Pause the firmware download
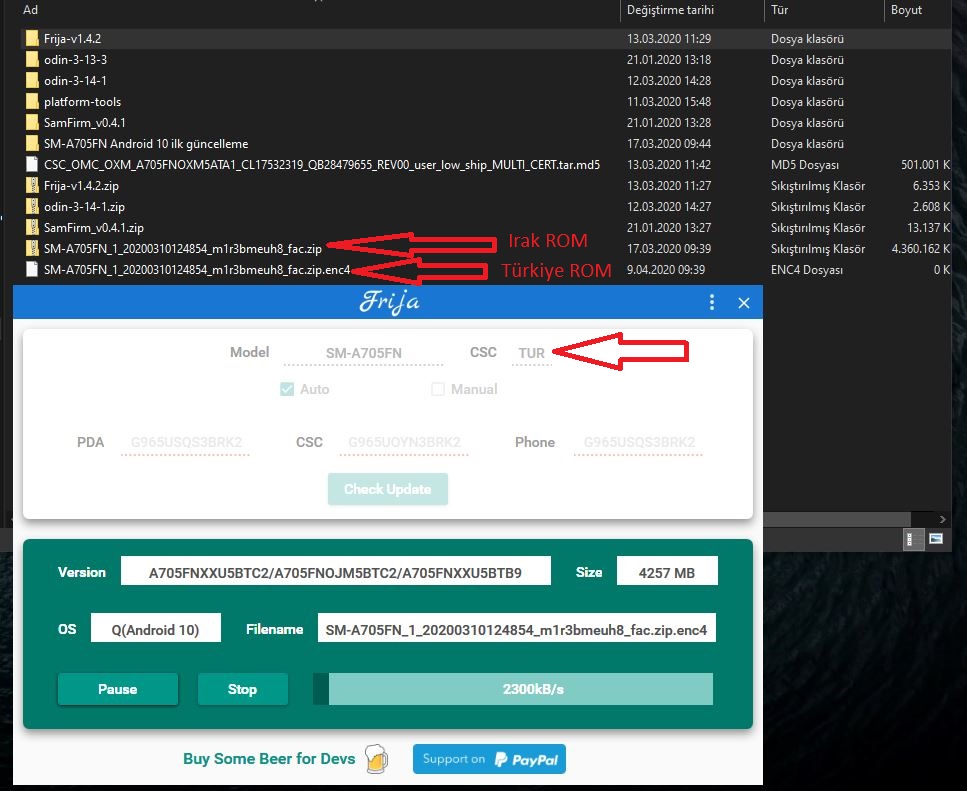The height and width of the screenshot is (791, 967). pyautogui.click(x=118, y=689)
